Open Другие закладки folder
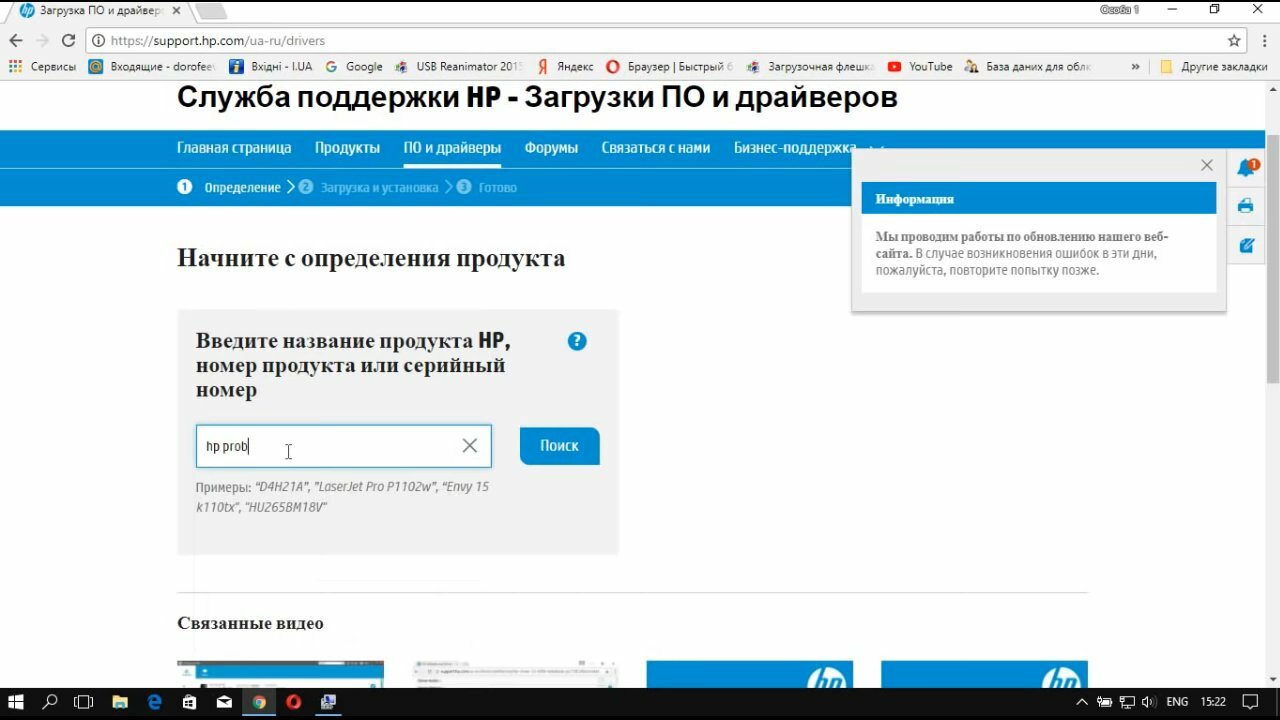Image resolution: width=1280 pixels, height=720 pixels. coord(1215,67)
